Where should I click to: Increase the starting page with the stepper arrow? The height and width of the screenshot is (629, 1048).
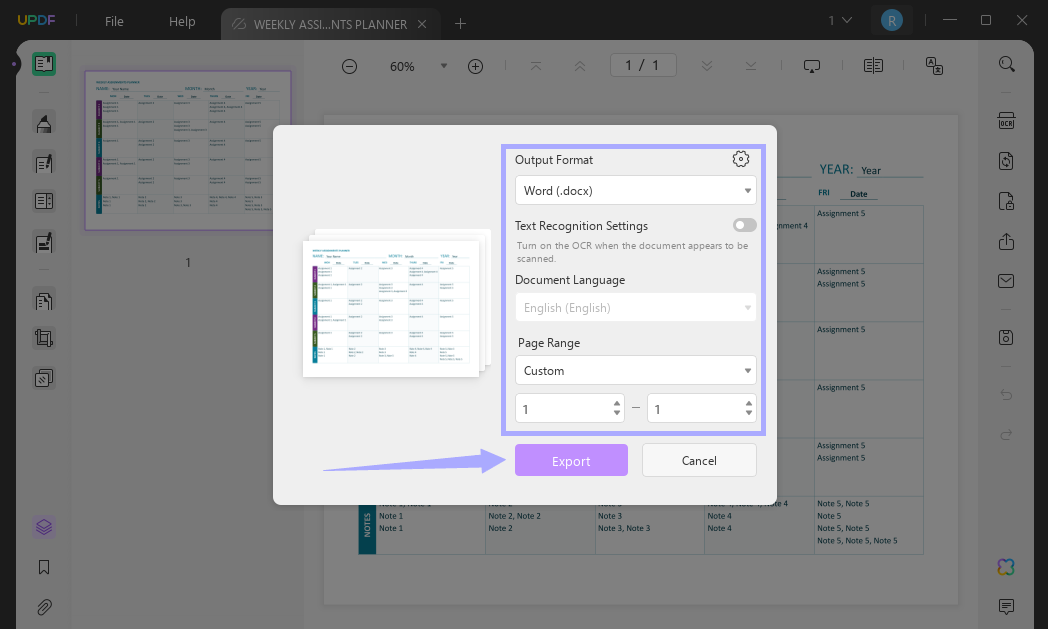[619, 403]
